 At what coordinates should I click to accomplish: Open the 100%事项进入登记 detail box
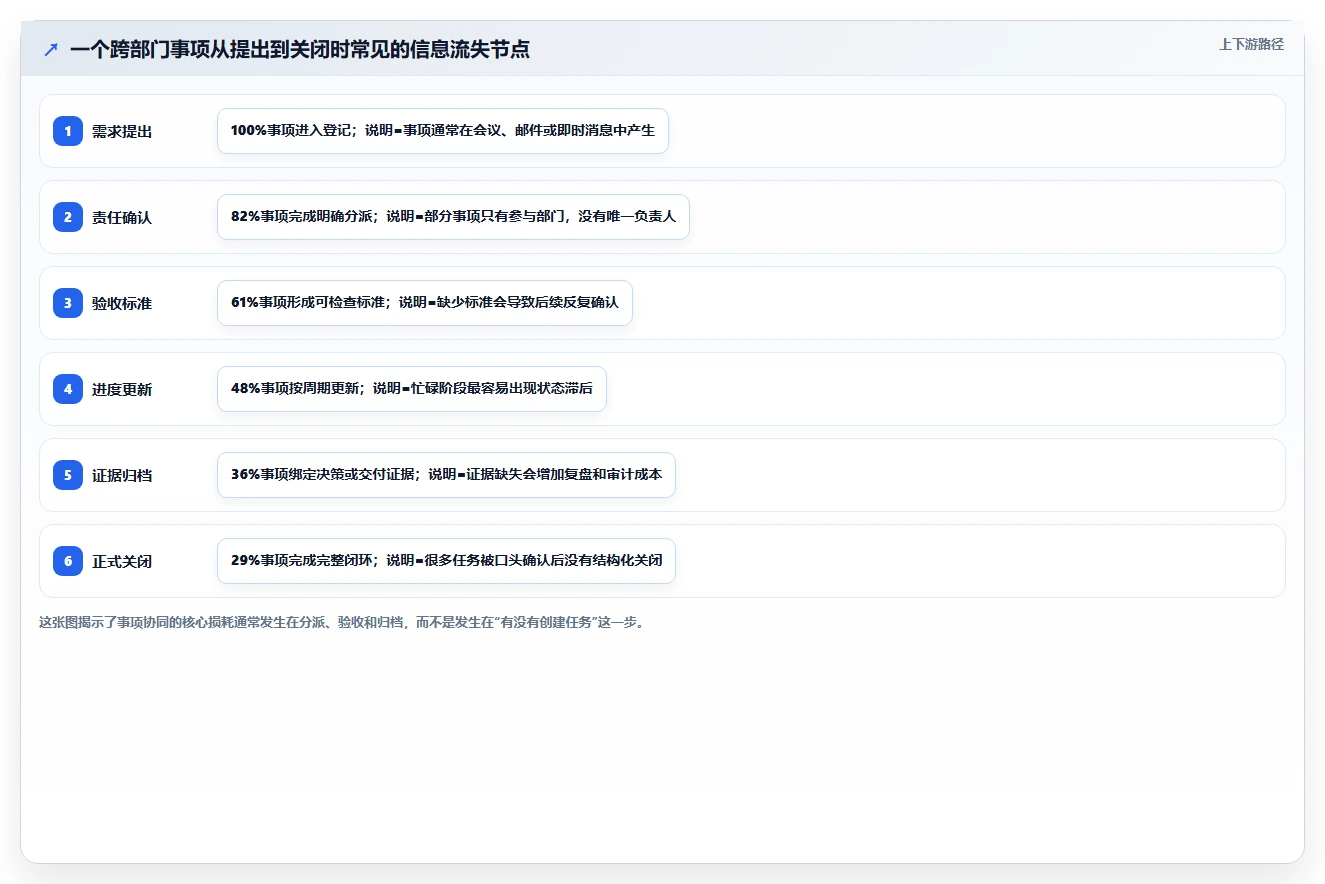pyautogui.click(x=443, y=131)
